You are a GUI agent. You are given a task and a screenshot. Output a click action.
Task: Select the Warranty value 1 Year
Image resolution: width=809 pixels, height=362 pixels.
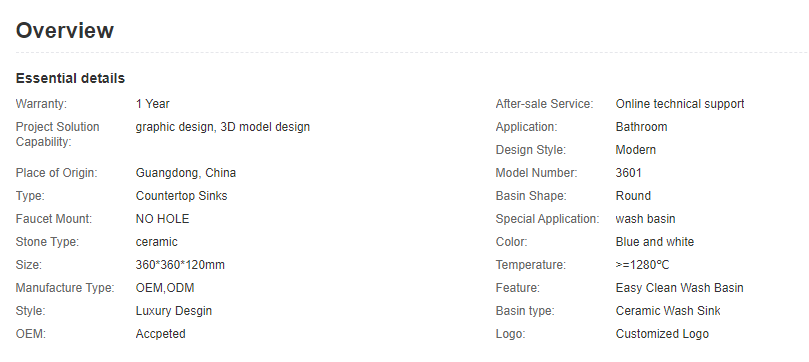(x=153, y=104)
